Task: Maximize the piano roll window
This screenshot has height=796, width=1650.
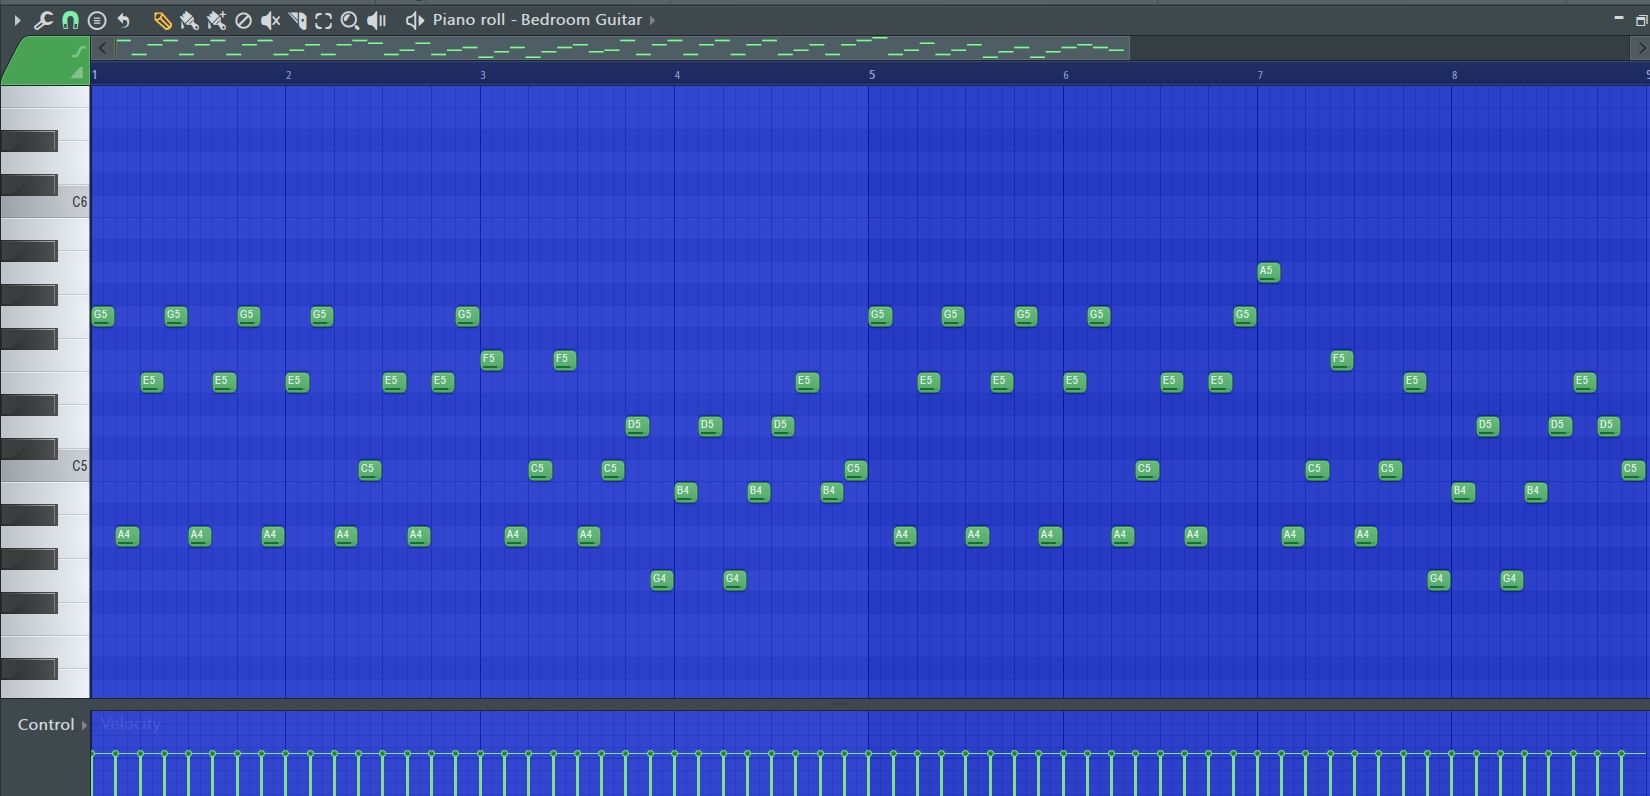Action: click(x=1640, y=19)
